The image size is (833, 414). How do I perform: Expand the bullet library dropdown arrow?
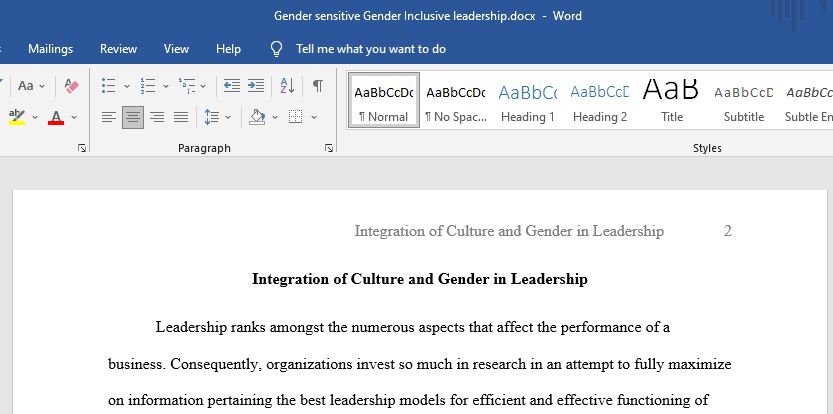[126, 86]
